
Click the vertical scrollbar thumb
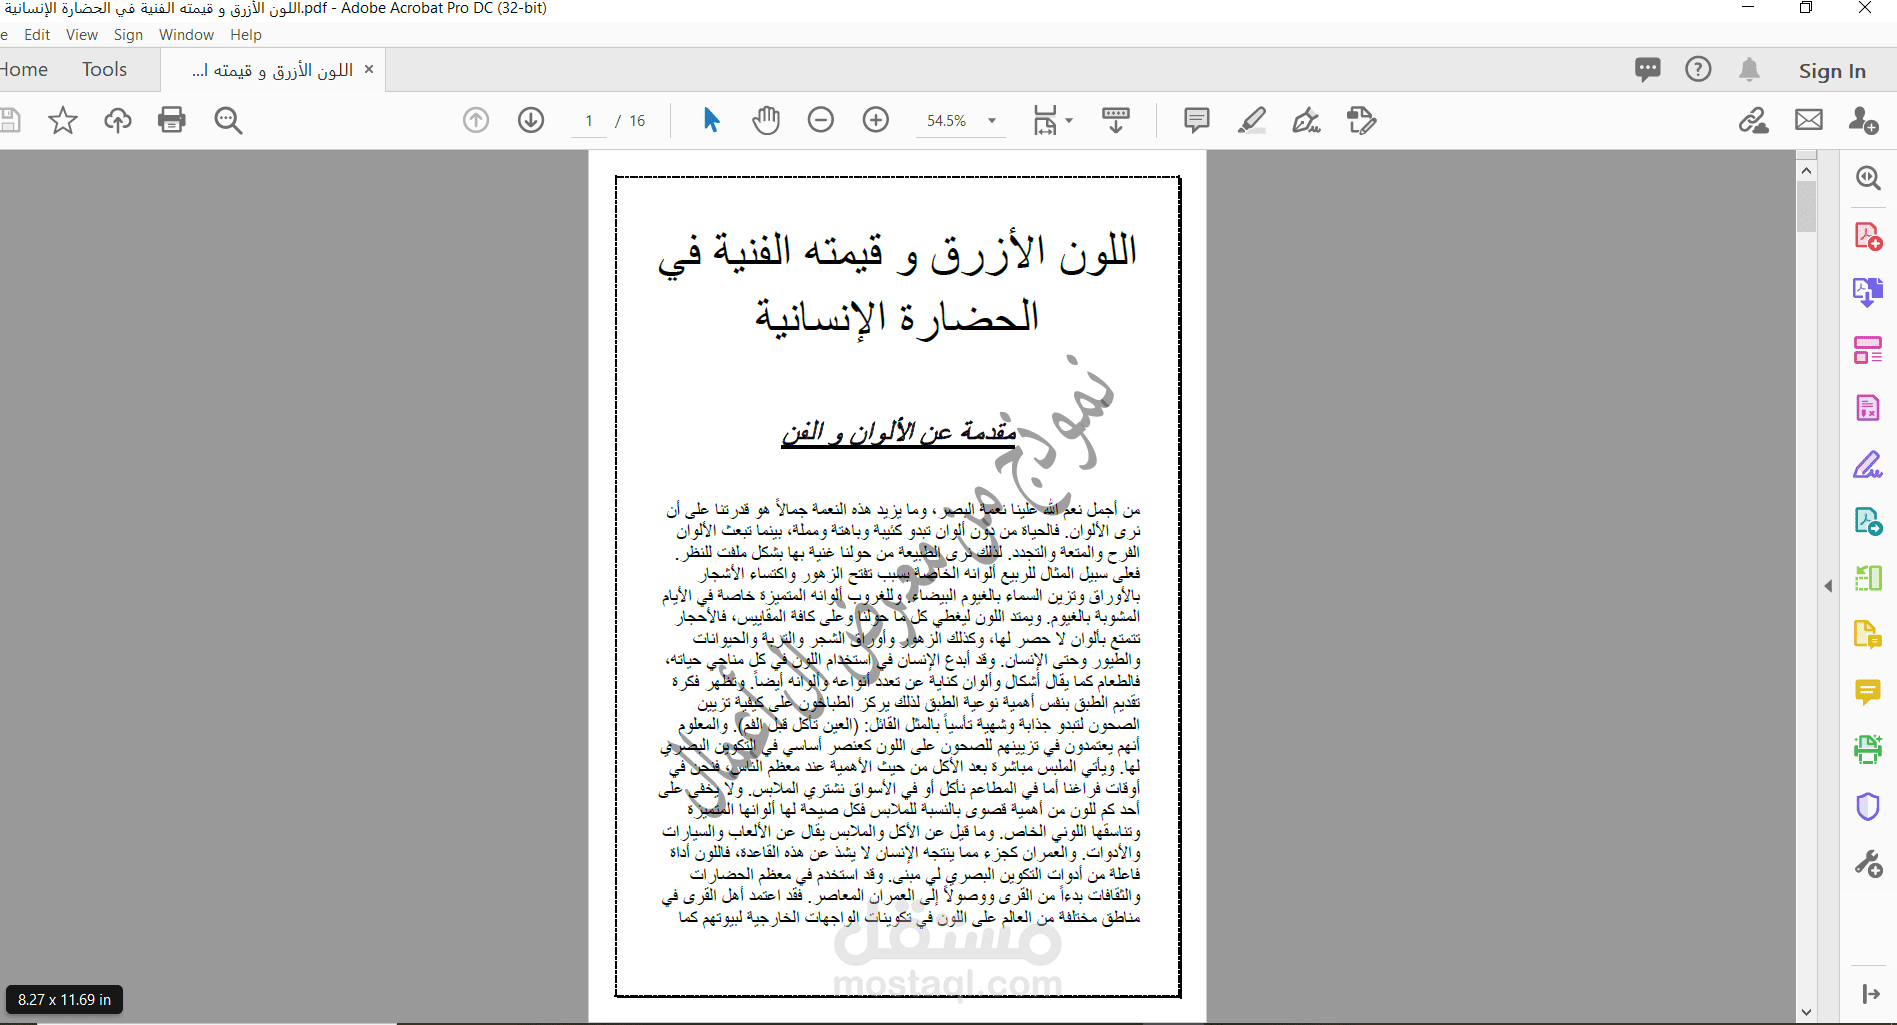click(x=1806, y=207)
